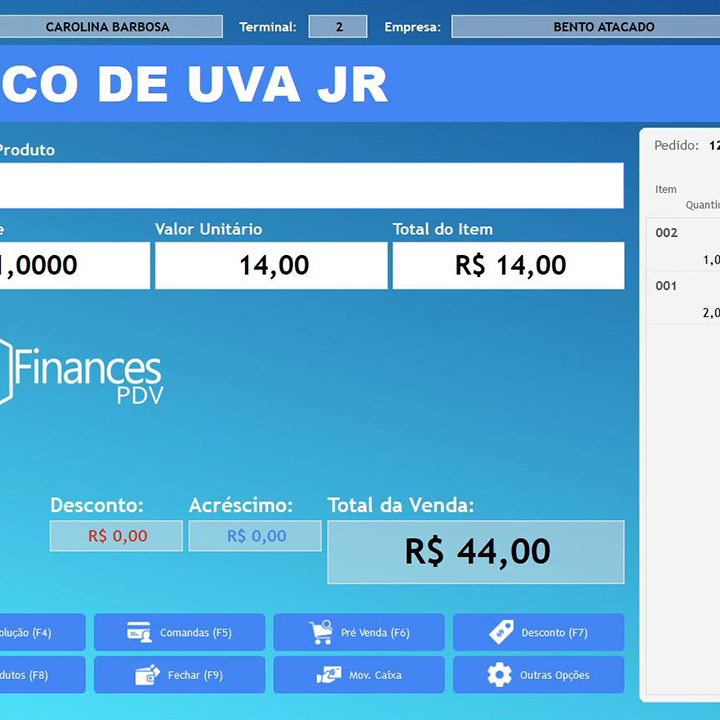Click the Total da Venda R$ 44,00 box
Screen dimensions: 720x720
pyautogui.click(x=476, y=552)
